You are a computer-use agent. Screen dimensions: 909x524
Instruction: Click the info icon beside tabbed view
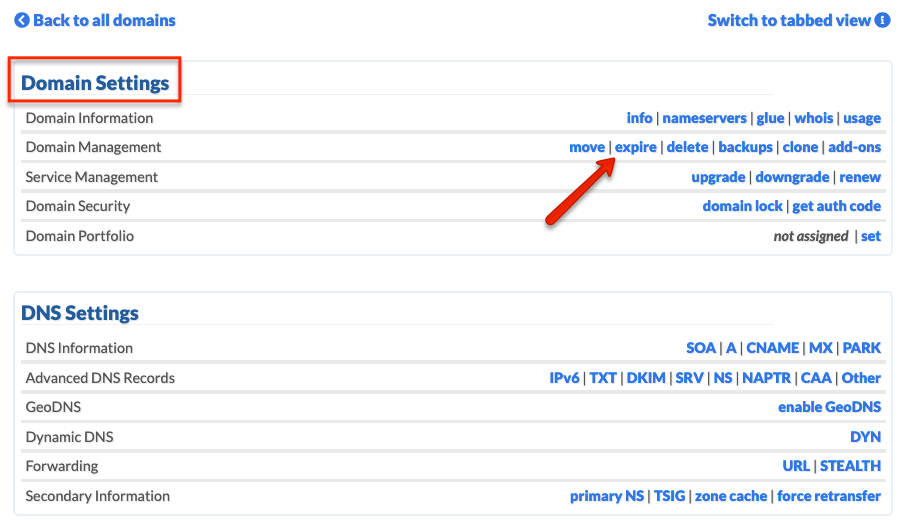click(882, 20)
